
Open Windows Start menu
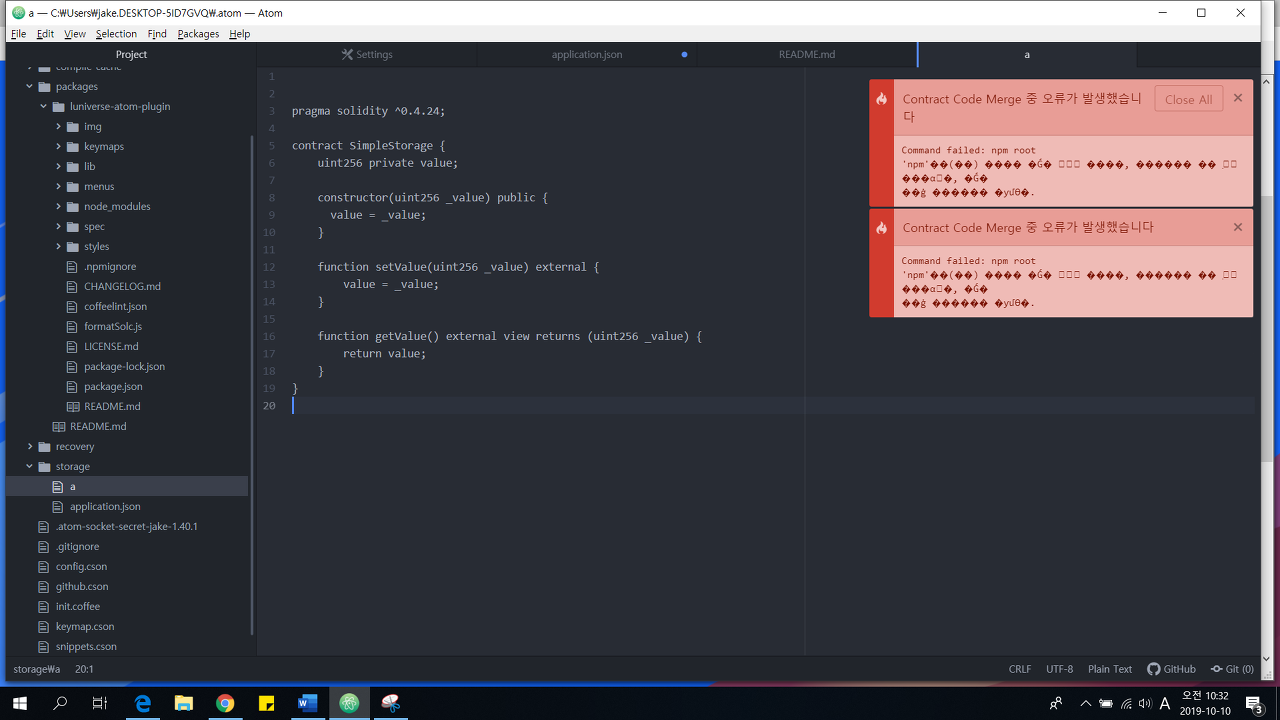point(20,703)
